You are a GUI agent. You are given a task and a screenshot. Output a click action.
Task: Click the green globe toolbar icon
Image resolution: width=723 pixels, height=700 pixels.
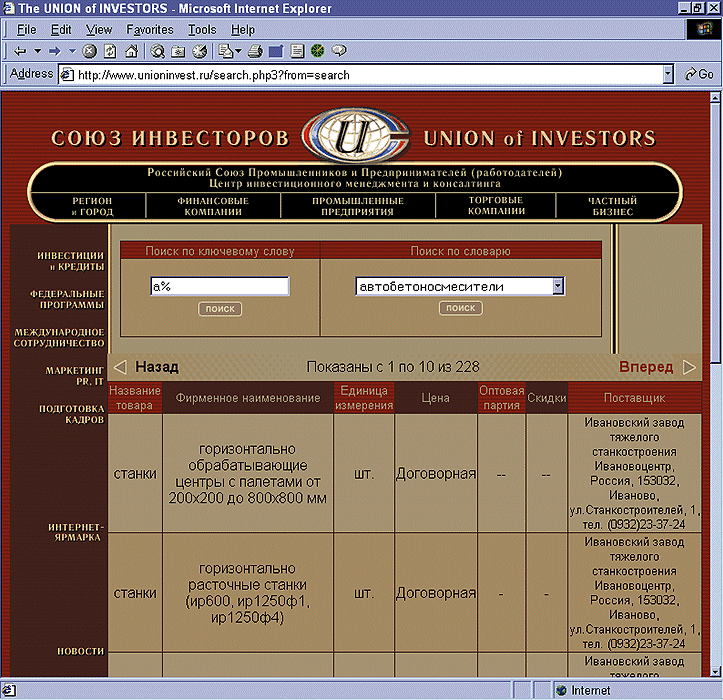318,51
